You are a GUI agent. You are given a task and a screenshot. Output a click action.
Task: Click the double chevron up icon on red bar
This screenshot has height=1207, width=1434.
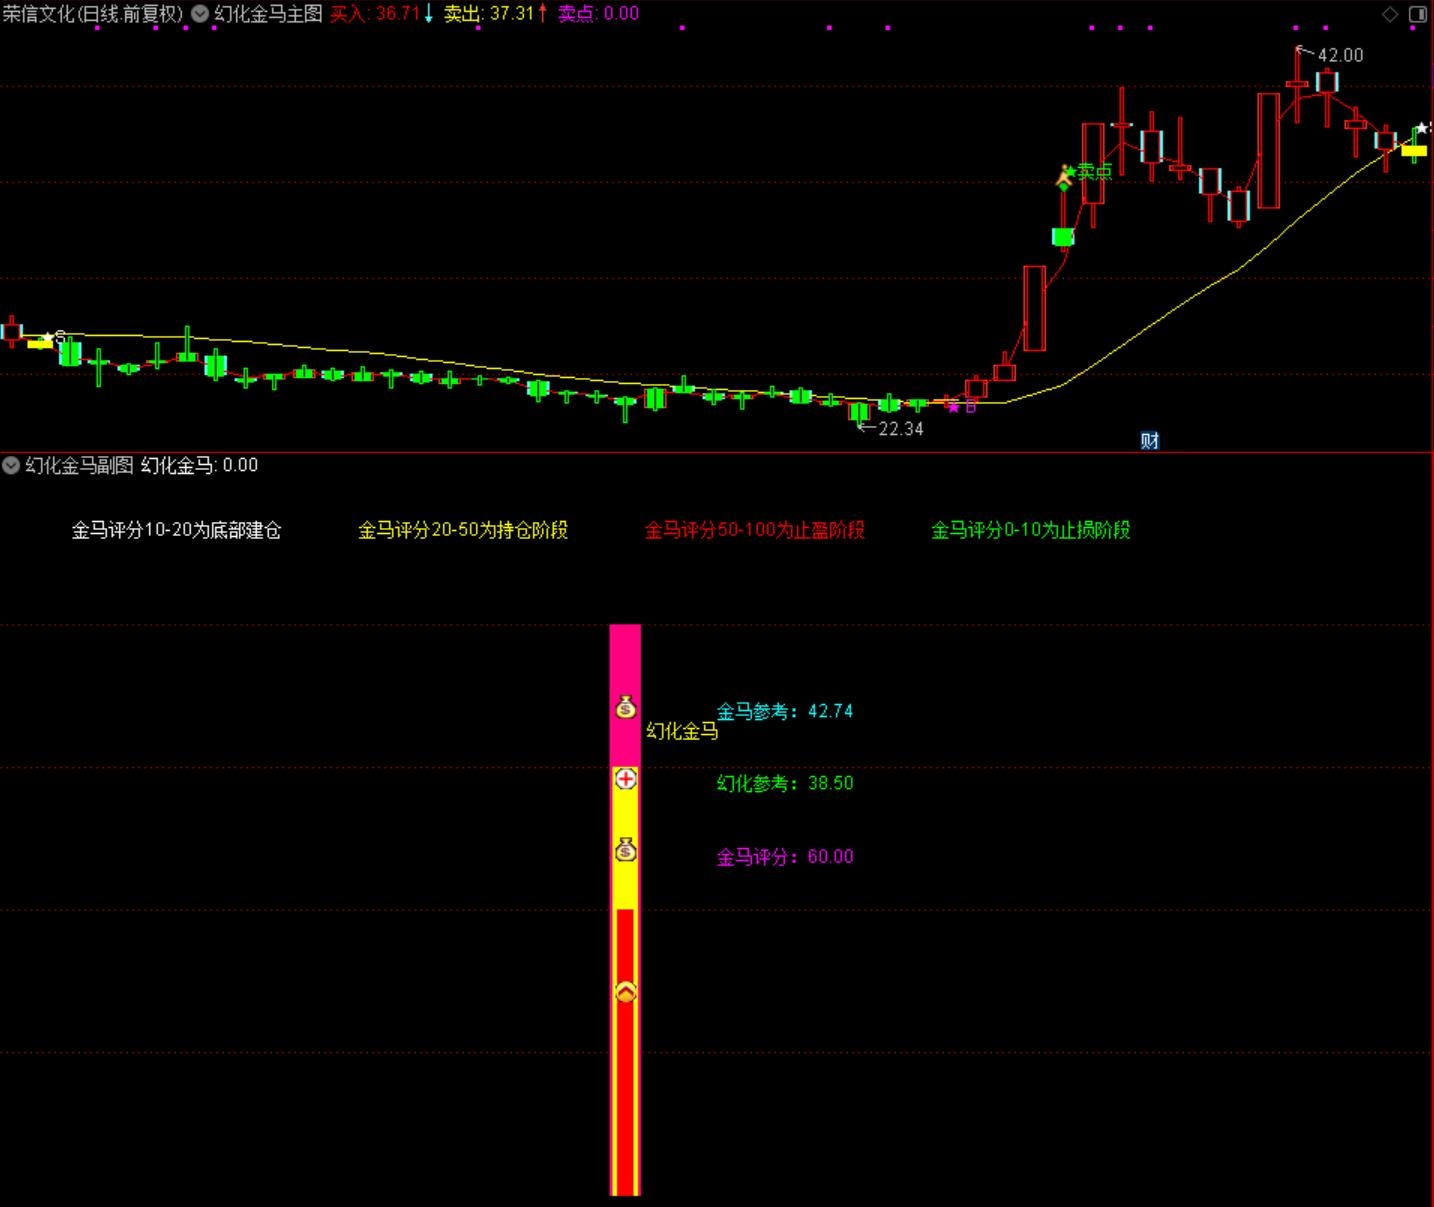coord(626,992)
